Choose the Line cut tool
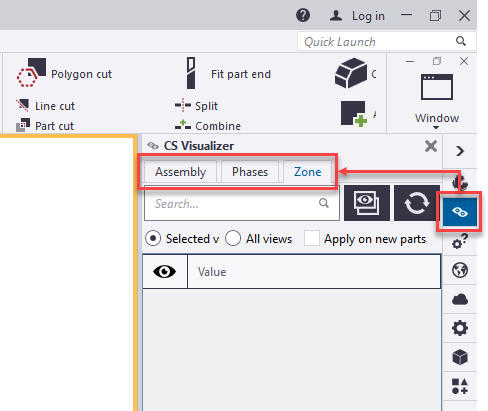 [45, 106]
